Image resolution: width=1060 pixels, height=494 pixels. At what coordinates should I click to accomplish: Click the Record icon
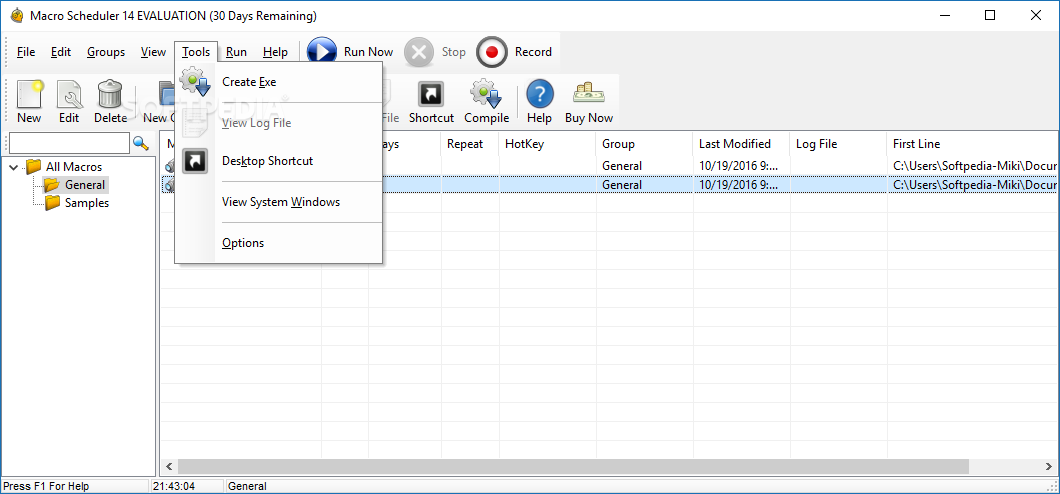(491, 52)
